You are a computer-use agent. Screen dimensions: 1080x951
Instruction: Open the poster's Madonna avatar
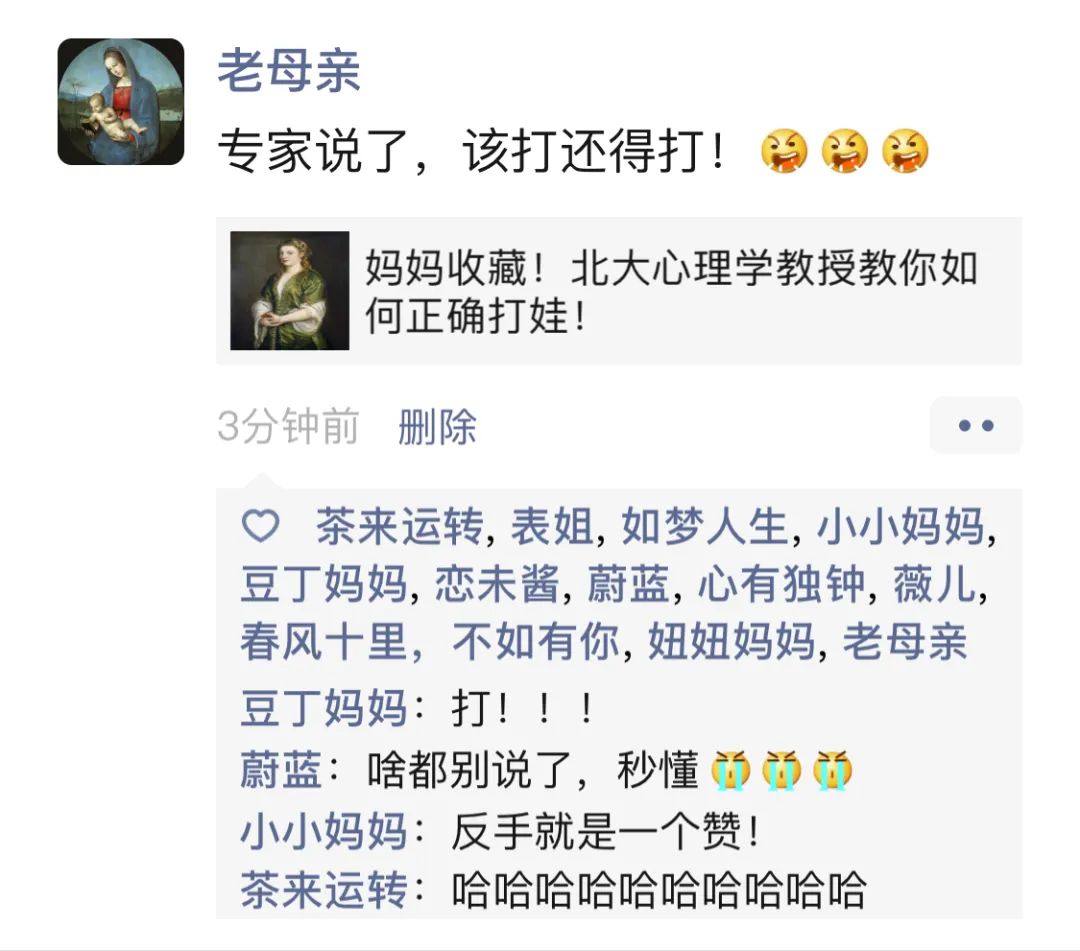pyautogui.click(x=121, y=101)
